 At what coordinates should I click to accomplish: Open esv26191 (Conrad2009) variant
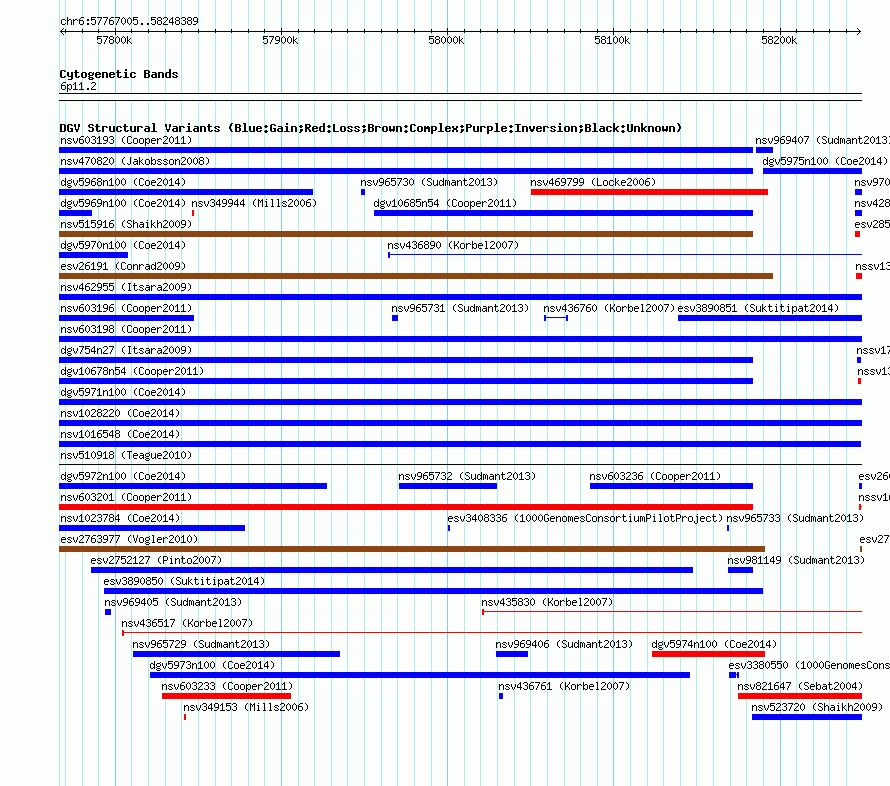pyautogui.click(x=415, y=276)
